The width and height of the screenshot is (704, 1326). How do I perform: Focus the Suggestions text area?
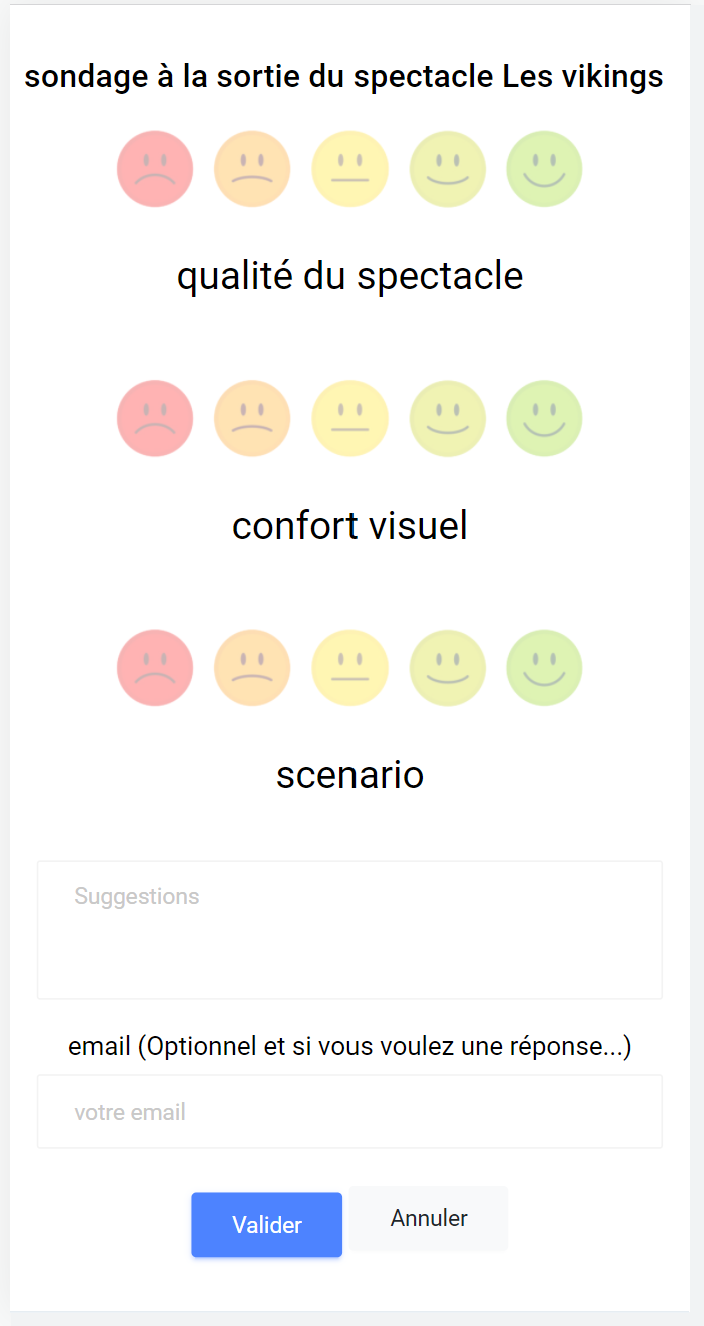(350, 930)
